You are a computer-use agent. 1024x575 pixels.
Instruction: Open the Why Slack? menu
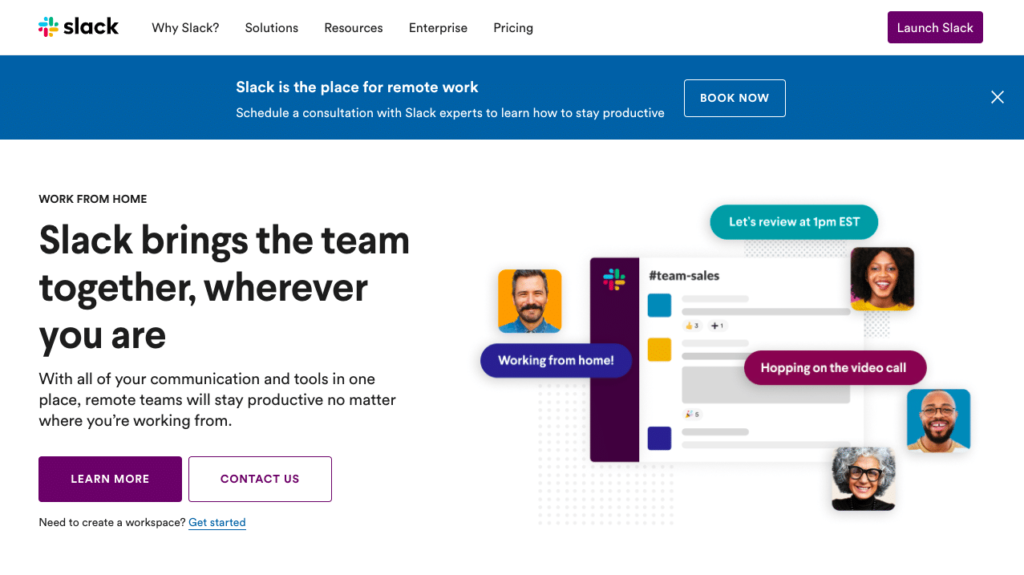185,28
